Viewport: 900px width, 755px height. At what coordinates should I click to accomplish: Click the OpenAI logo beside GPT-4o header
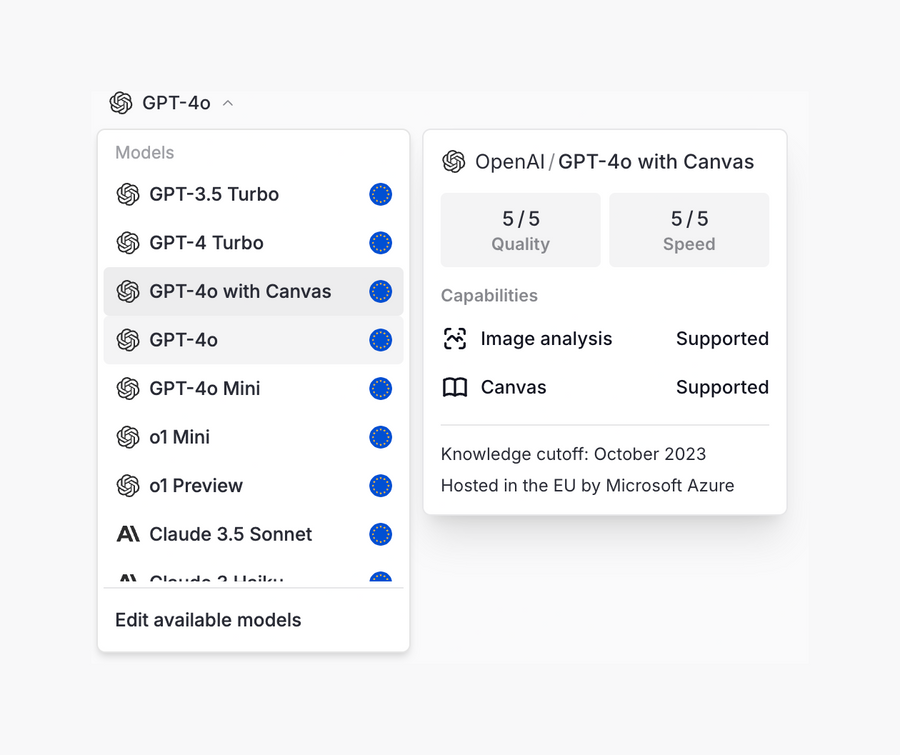click(x=121, y=102)
